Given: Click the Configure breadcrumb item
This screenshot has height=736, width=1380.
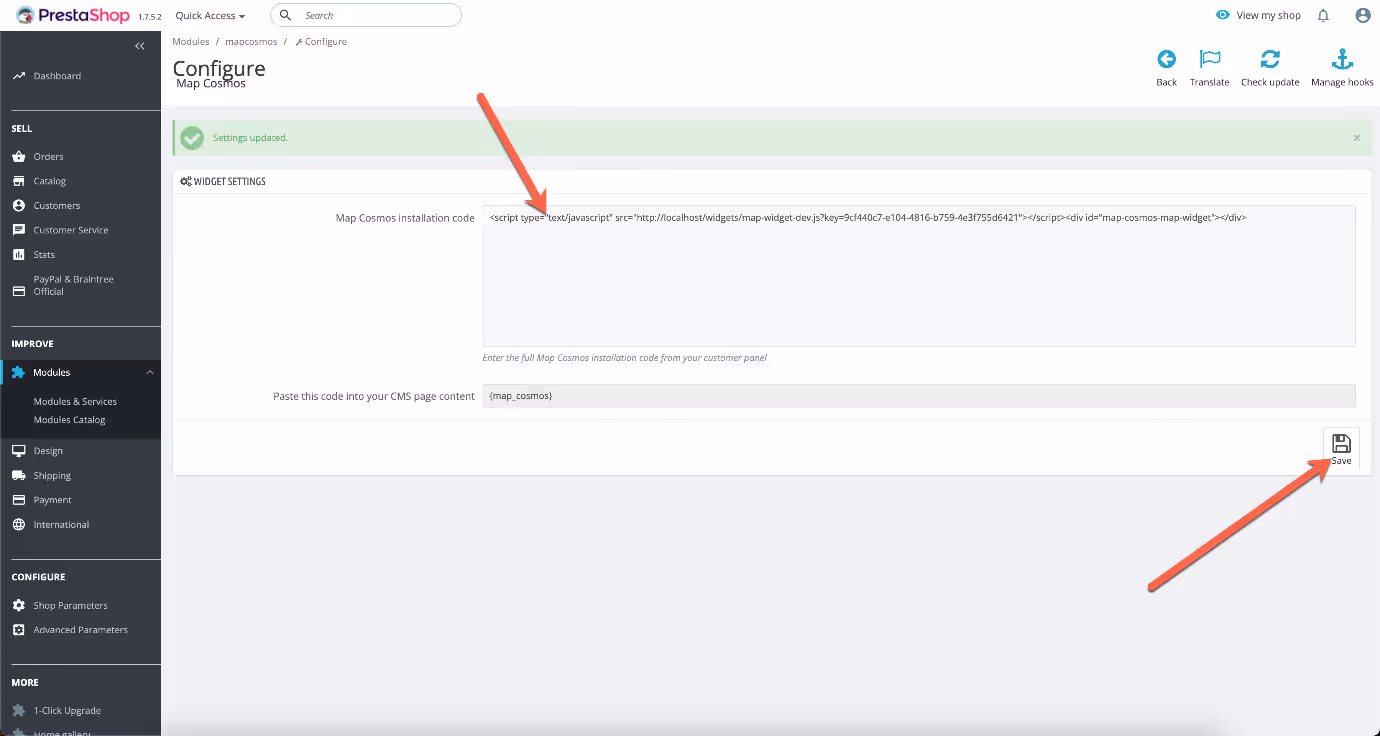Looking at the screenshot, I should (321, 42).
